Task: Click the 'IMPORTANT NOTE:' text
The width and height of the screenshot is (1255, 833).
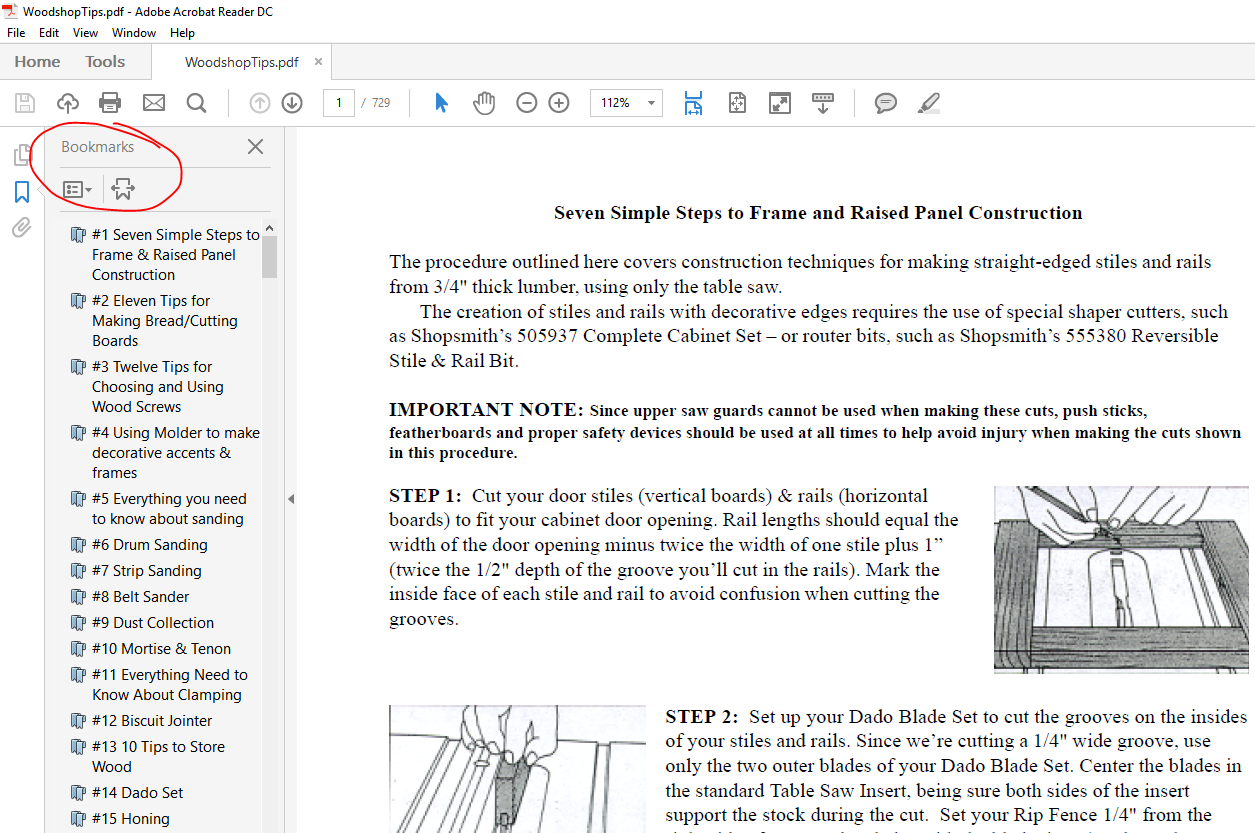Action: [486, 410]
